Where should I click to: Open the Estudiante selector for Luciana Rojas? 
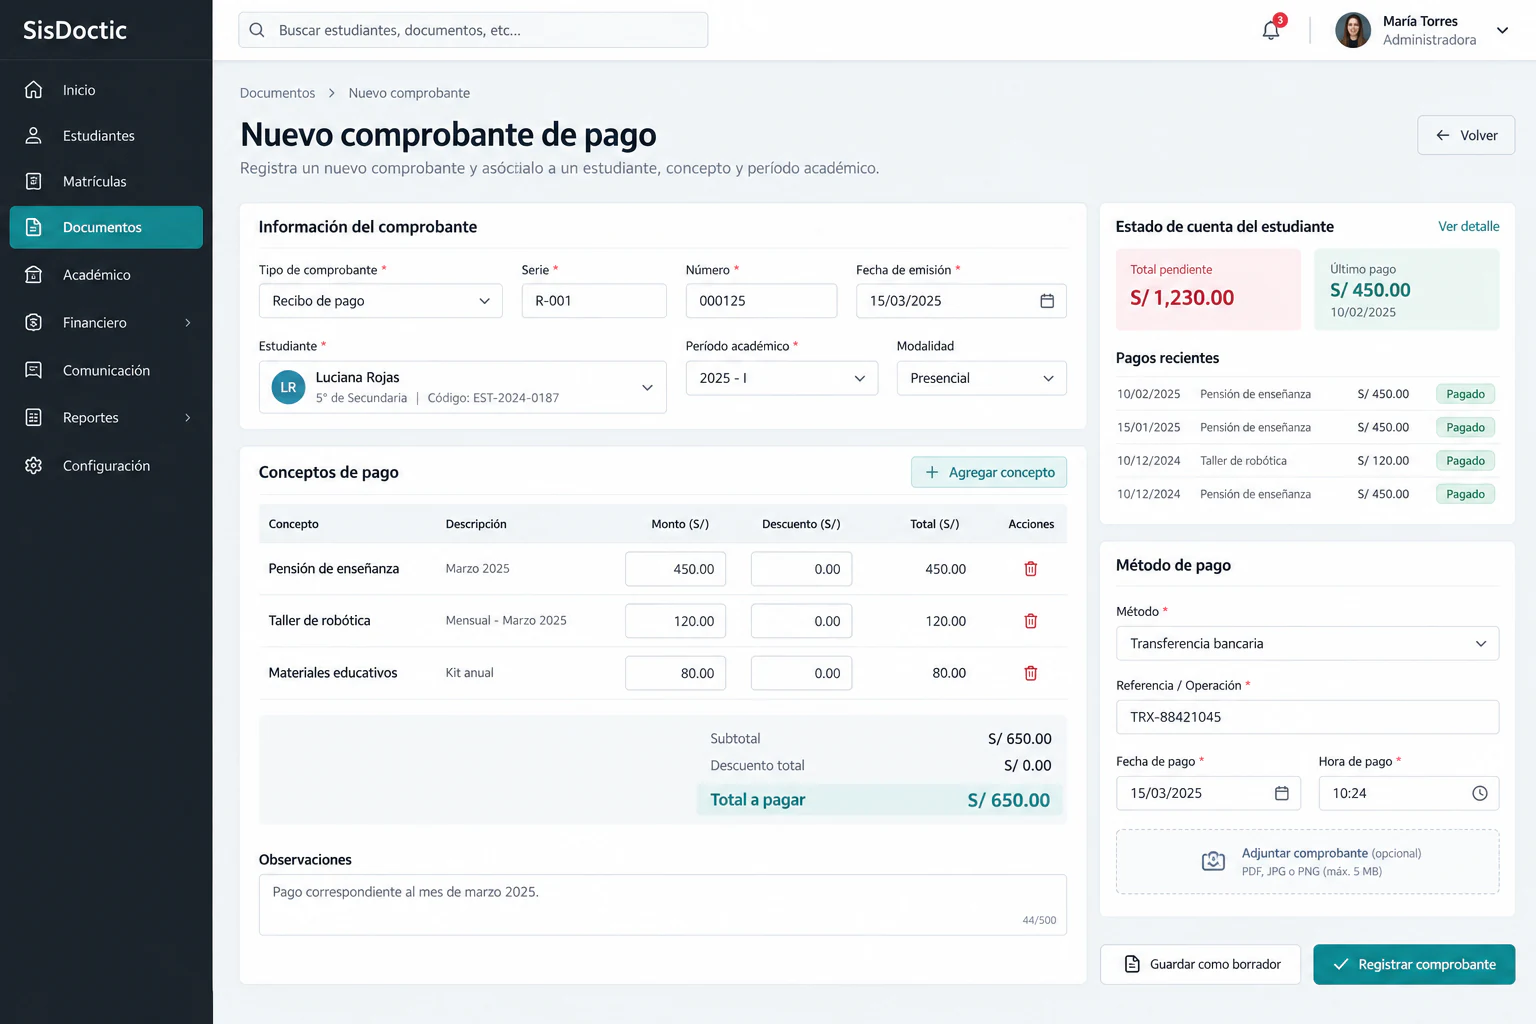click(463, 387)
